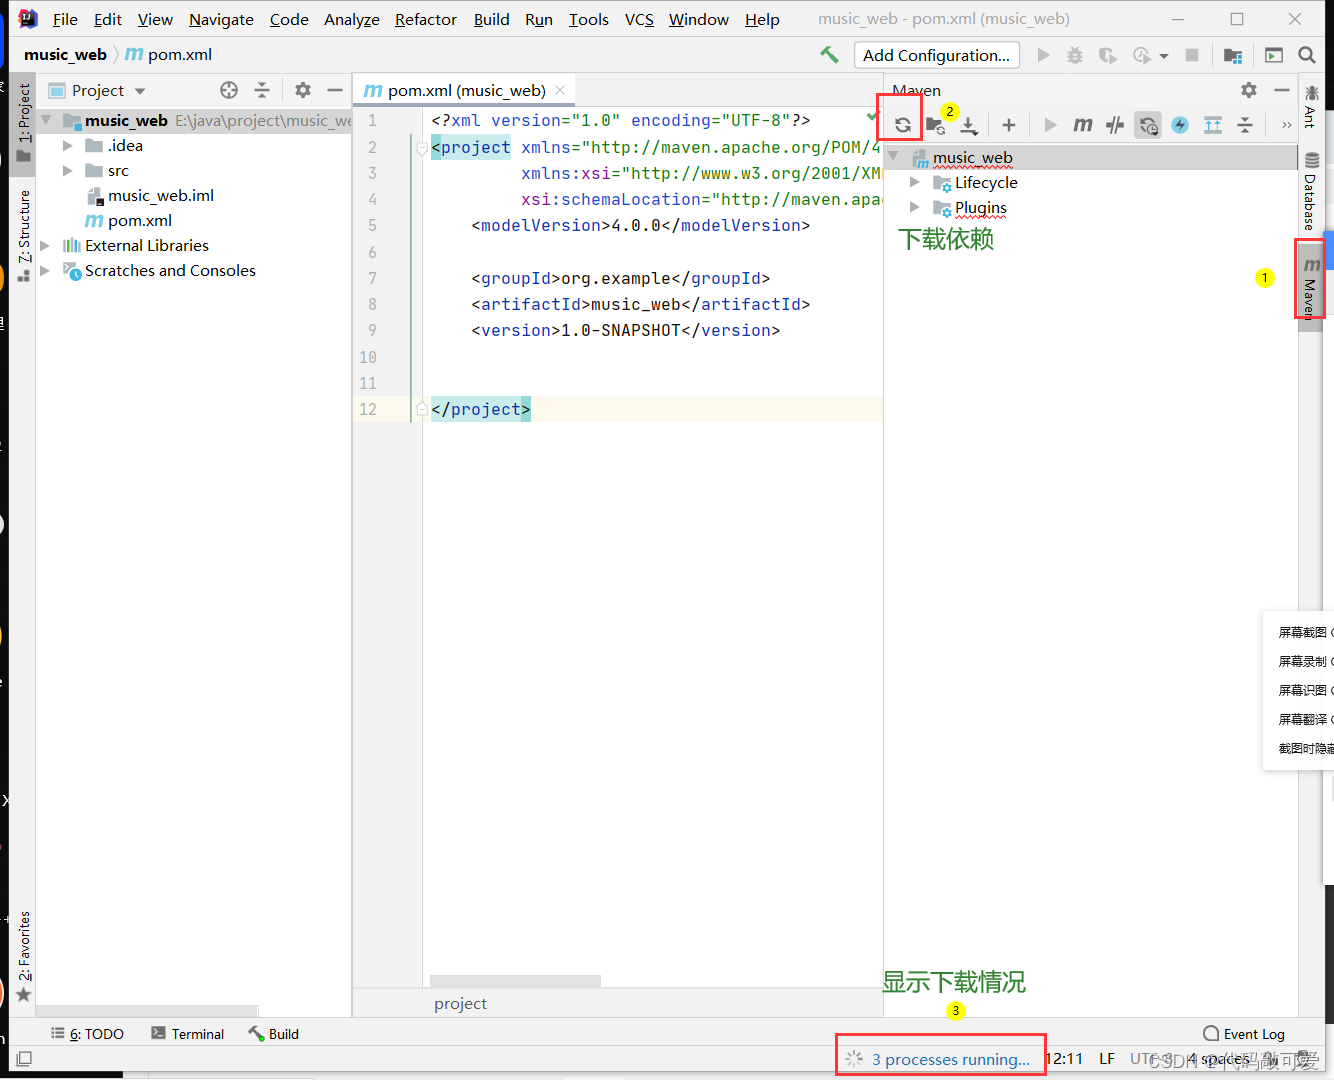Open the bottom Build tool window
The height and width of the screenshot is (1080, 1334).
(x=274, y=1034)
